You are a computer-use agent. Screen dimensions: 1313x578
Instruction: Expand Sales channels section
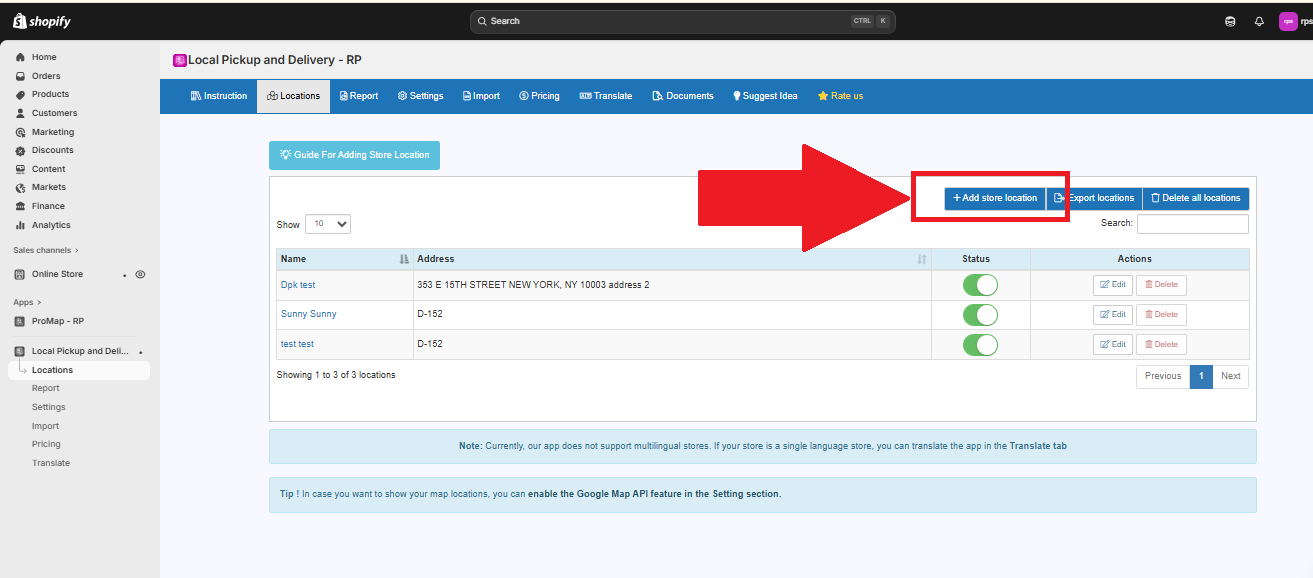(46, 250)
